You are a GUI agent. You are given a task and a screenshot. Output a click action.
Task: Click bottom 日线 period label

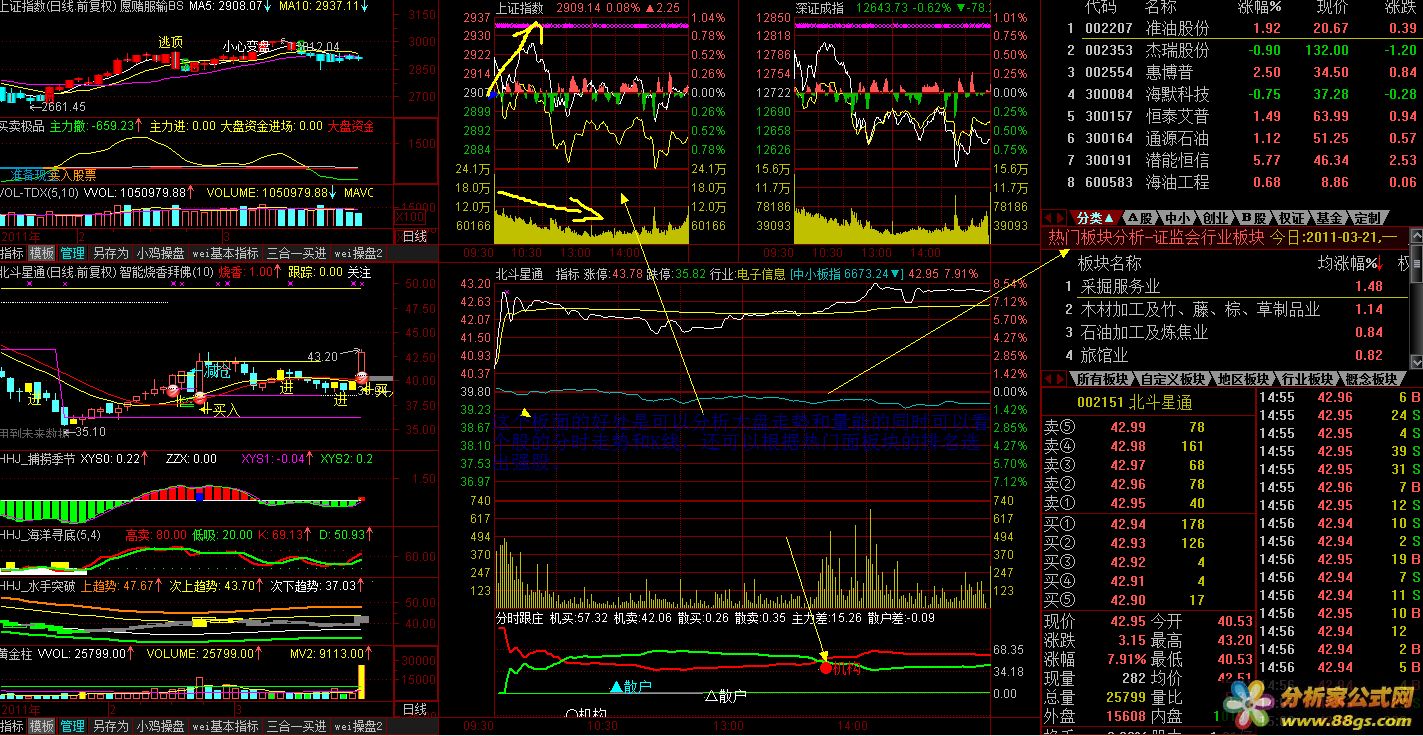click(x=414, y=709)
